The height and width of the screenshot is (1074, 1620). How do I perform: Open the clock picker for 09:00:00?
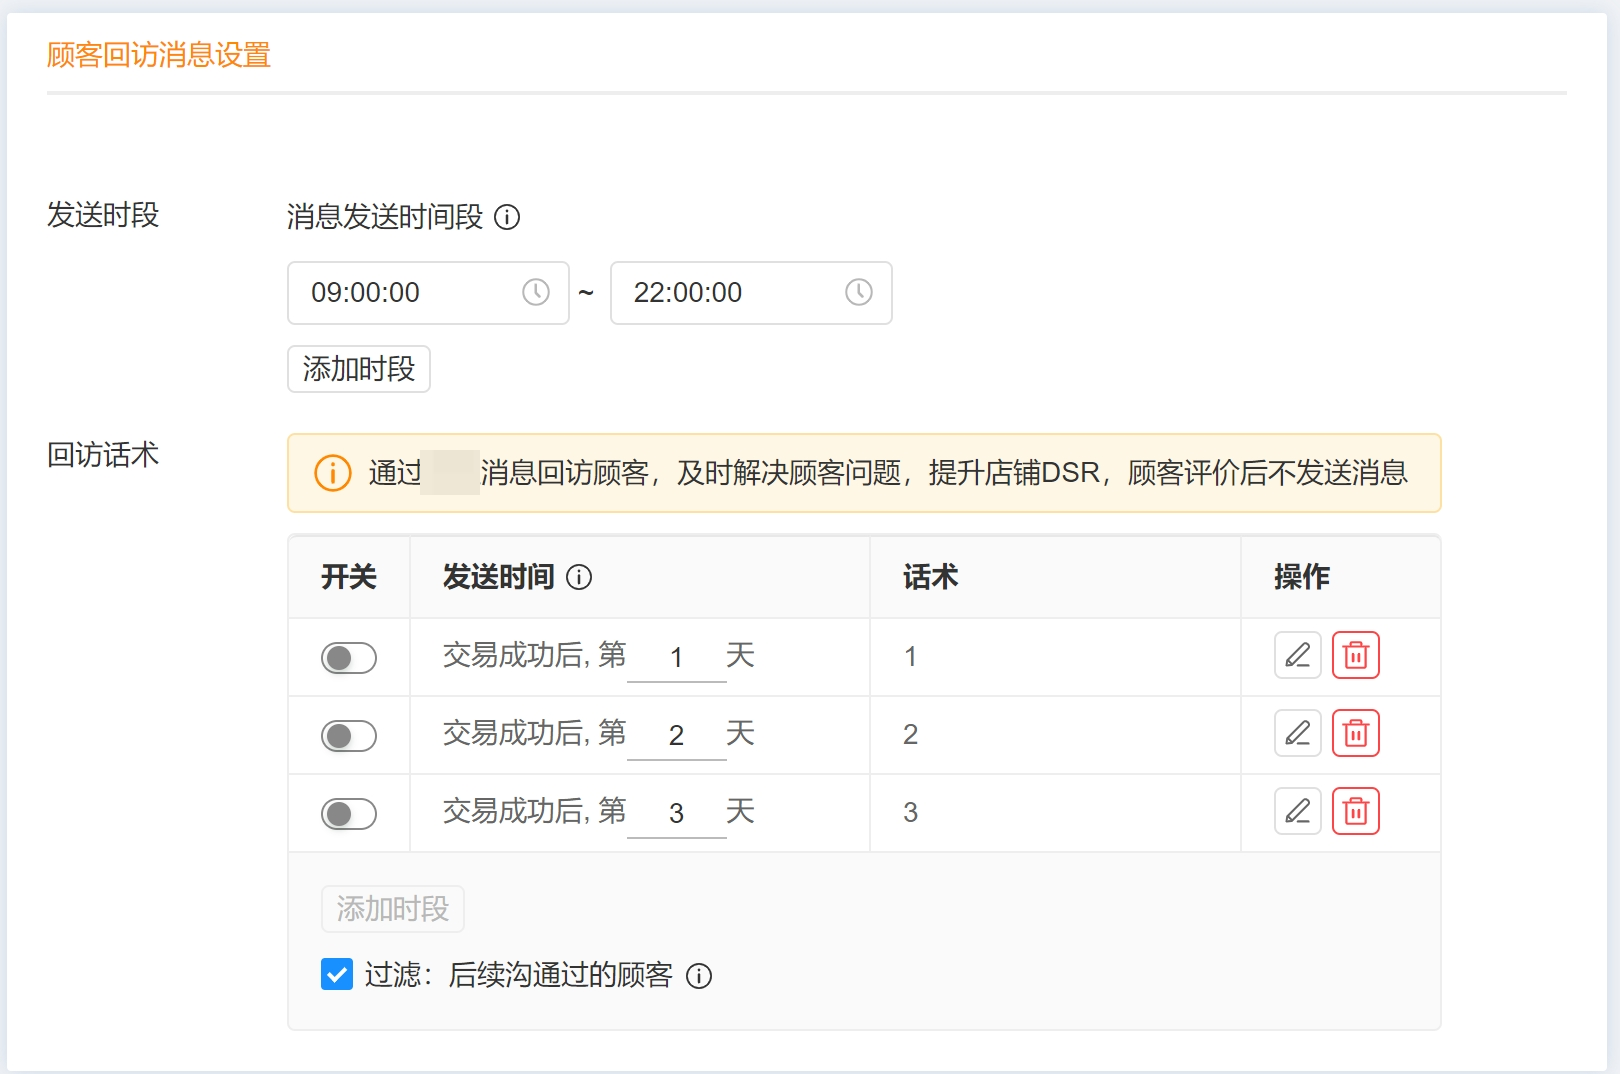[536, 292]
